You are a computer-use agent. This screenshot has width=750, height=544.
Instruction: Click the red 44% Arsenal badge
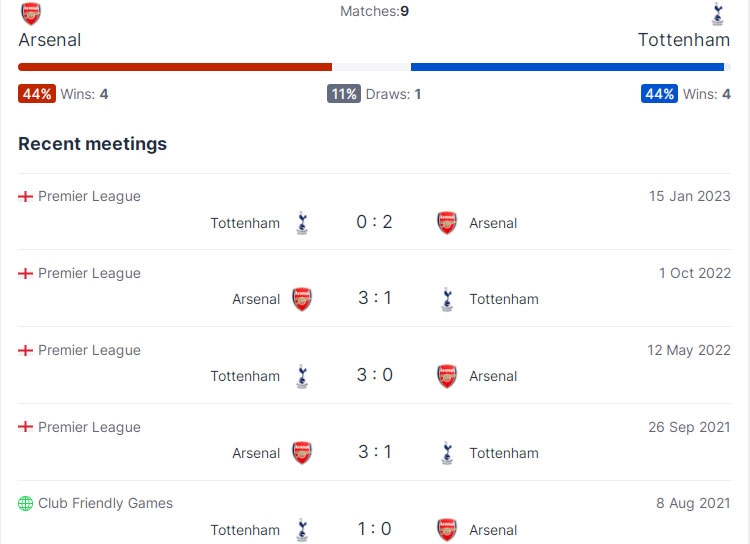[x=37, y=94]
